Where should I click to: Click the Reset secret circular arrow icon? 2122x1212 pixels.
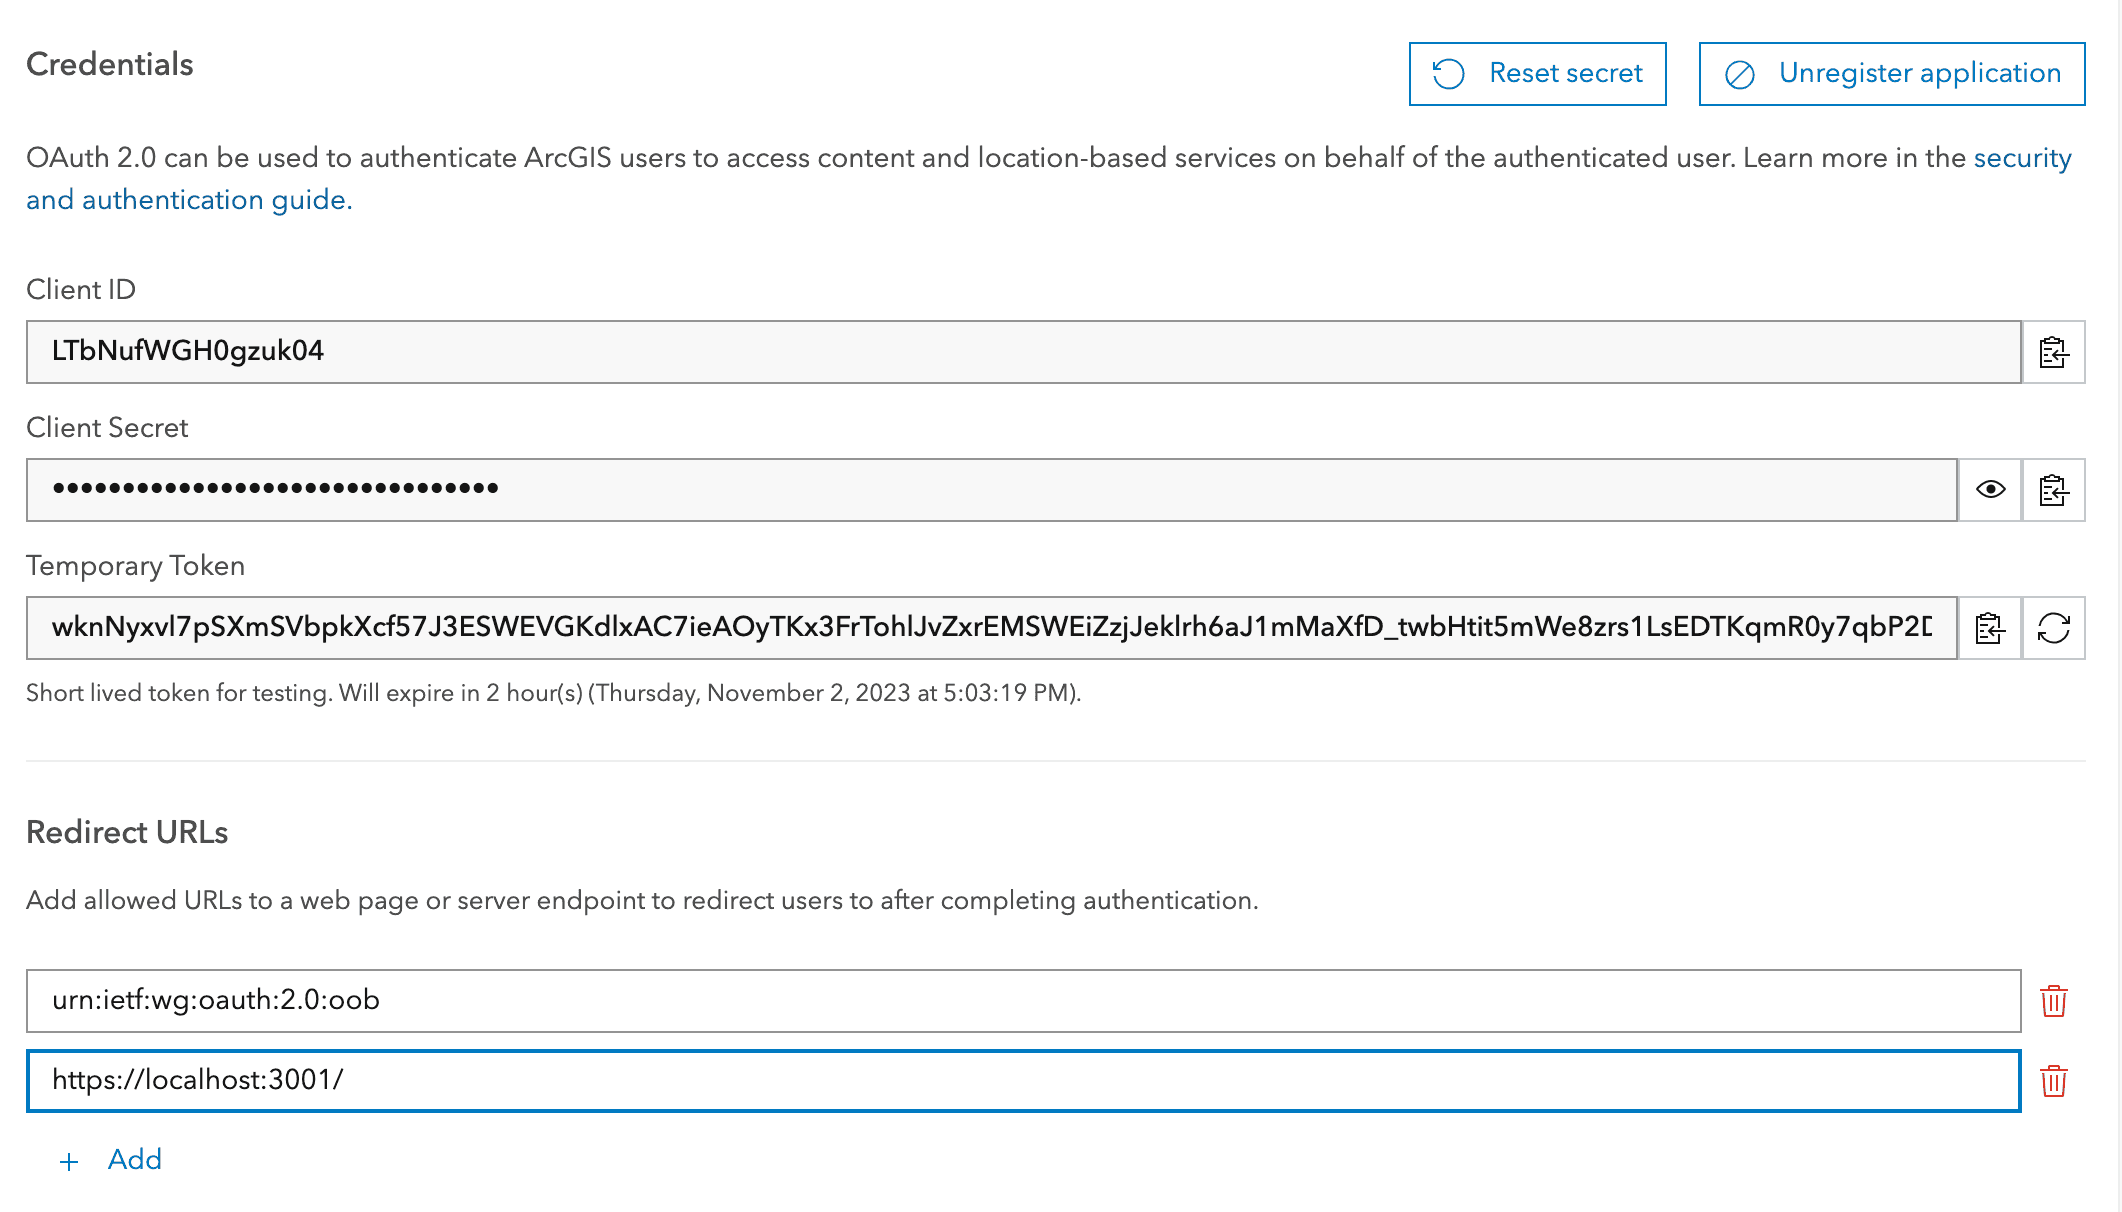point(1447,72)
